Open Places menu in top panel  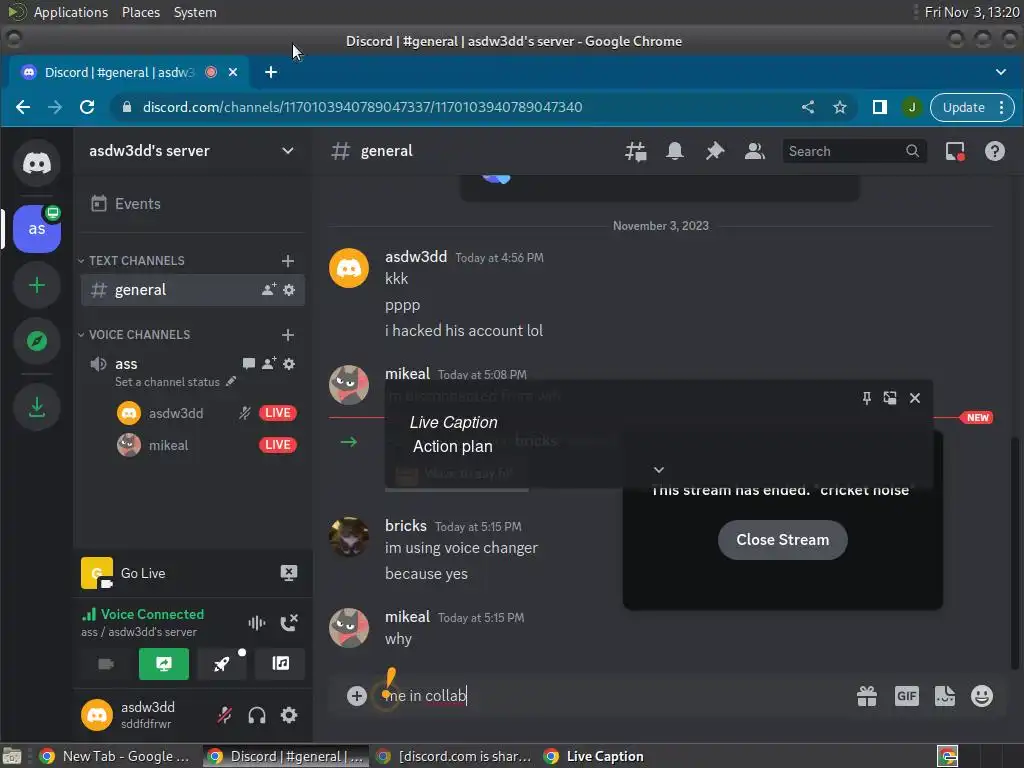click(x=140, y=12)
